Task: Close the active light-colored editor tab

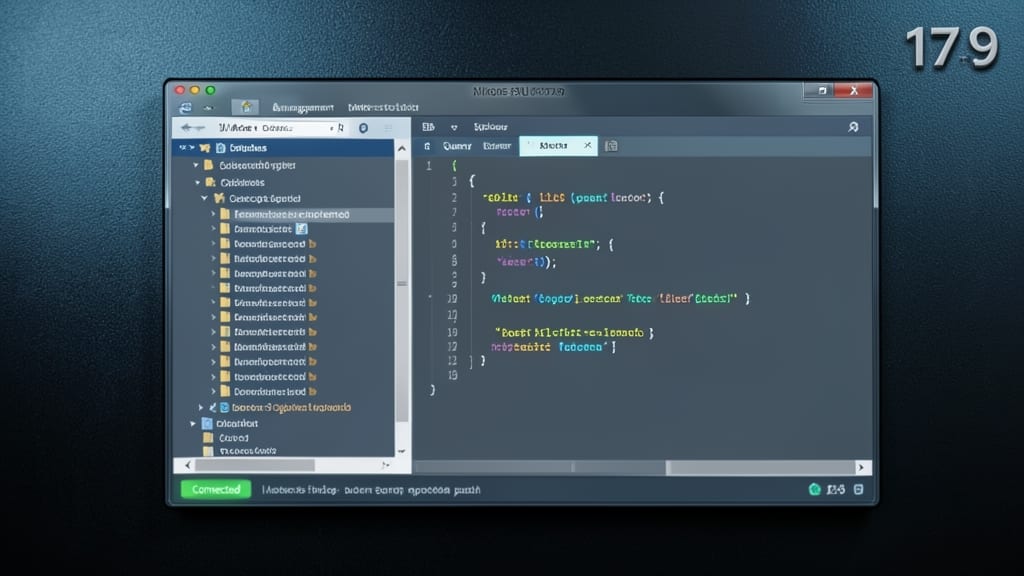Action: (x=587, y=145)
